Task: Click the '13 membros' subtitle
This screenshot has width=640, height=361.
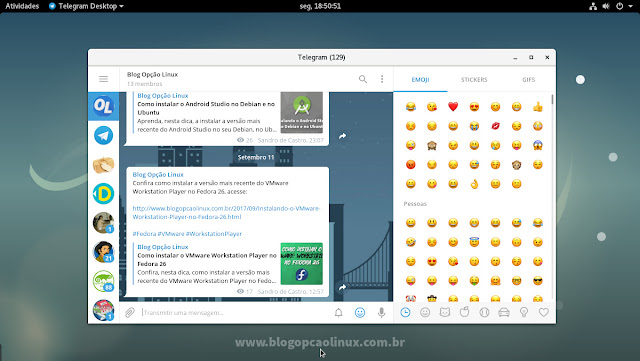Action: [144, 84]
